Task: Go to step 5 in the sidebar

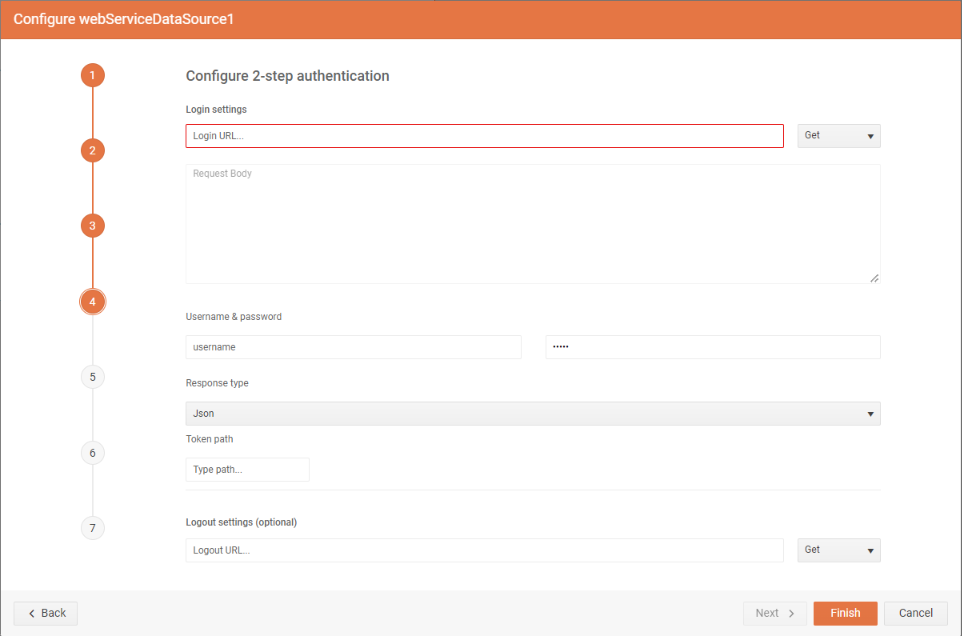Action: [x=92, y=377]
